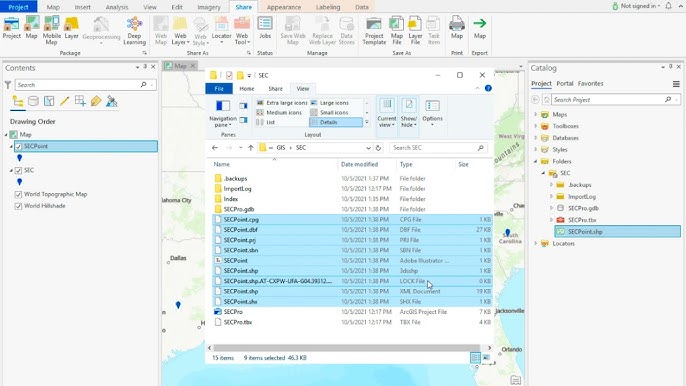Viewport: 686px width, 386px height.
Task: Expand the Locators node in Catalog
Action: 536,243
